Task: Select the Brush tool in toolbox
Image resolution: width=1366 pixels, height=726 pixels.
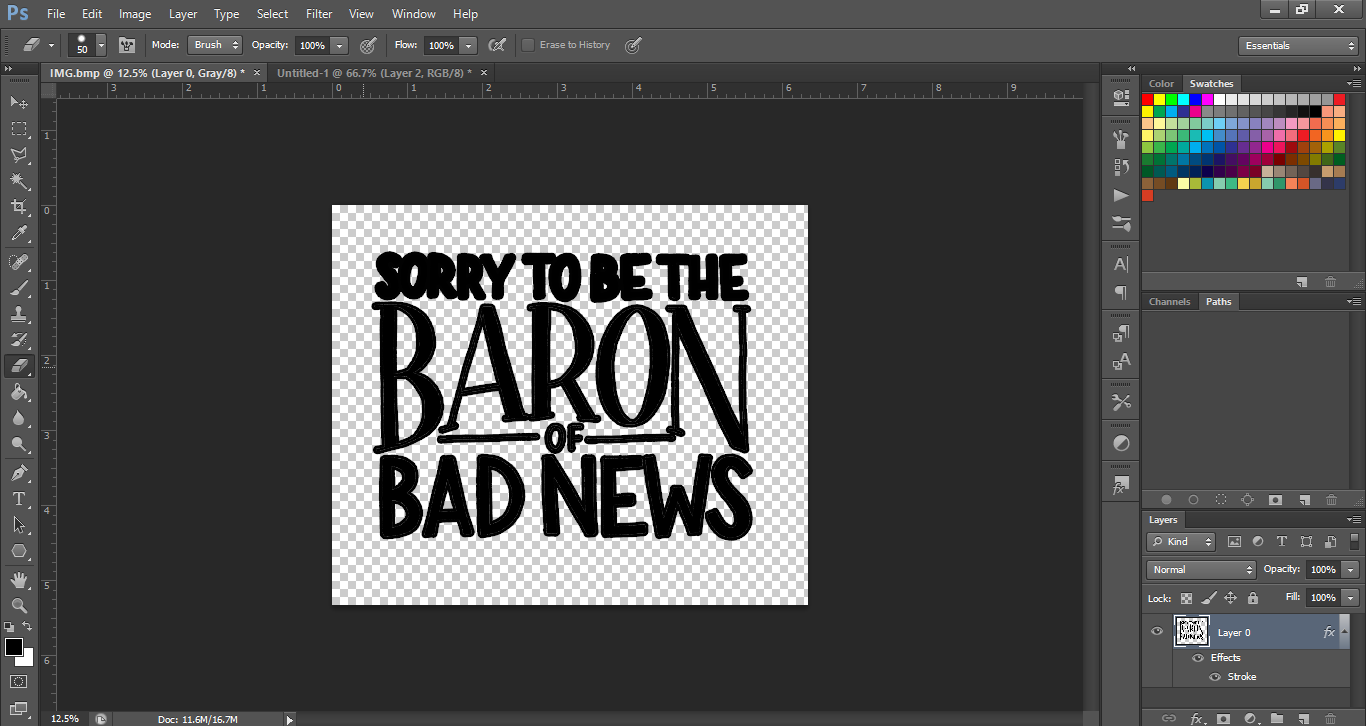Action: [x=19, y=288]
